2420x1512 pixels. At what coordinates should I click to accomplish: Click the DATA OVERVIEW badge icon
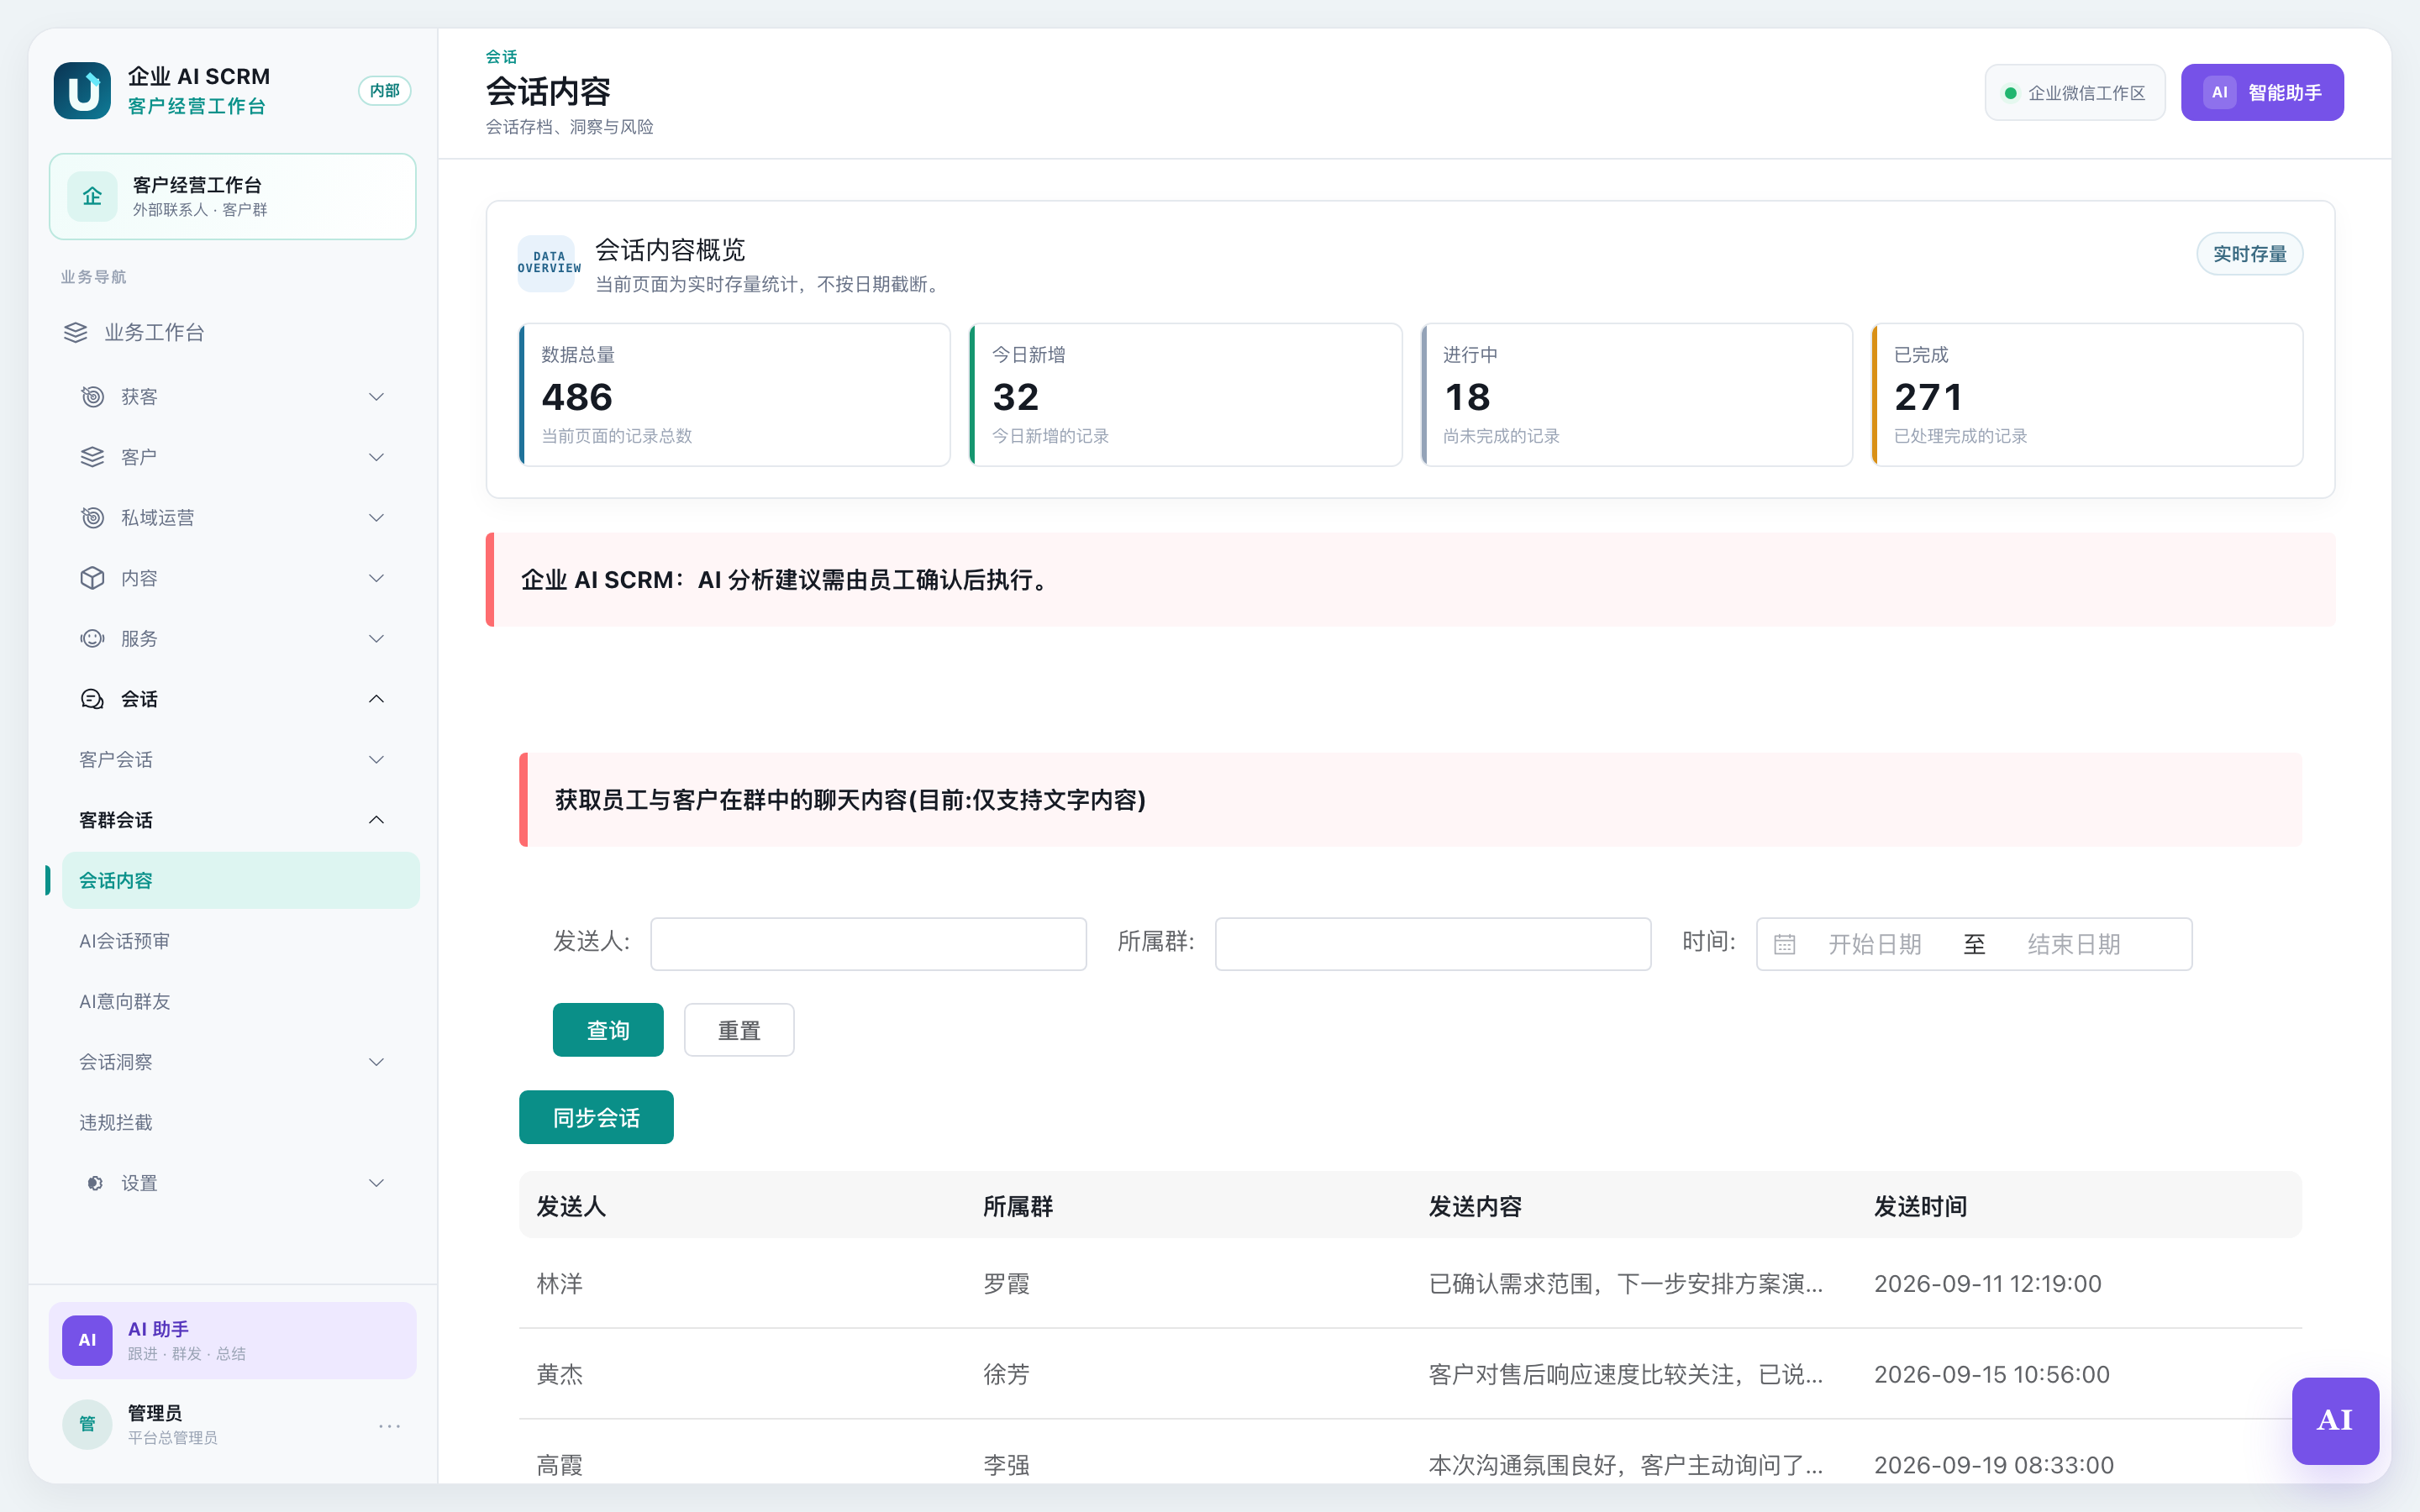click(547, 264)
